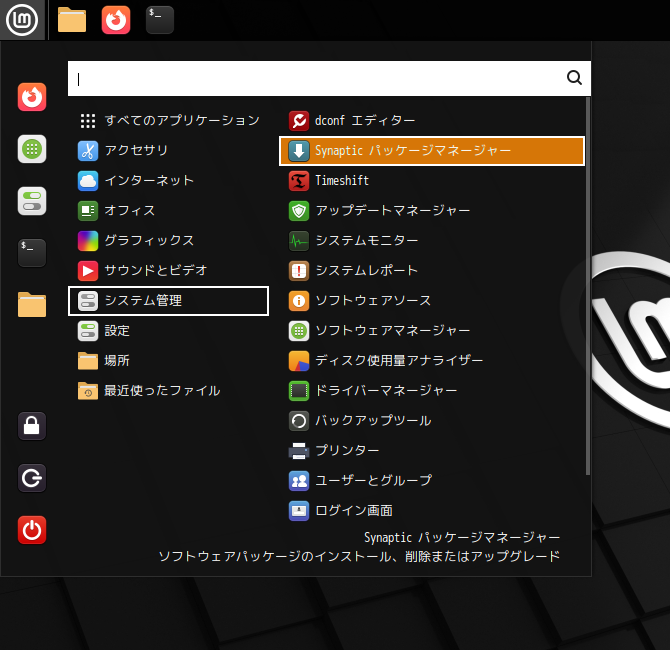Click the red power off icon
Viewport: 670px width, 650px height.
pos(32,530)
